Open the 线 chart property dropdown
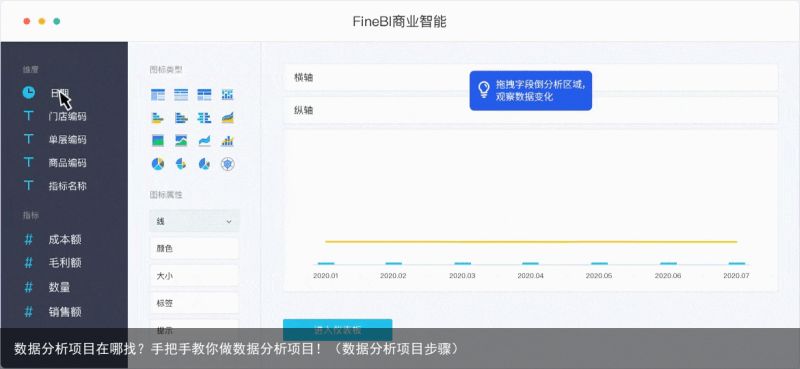This screenshot has height=369, width=800. (x=194, y=222)
